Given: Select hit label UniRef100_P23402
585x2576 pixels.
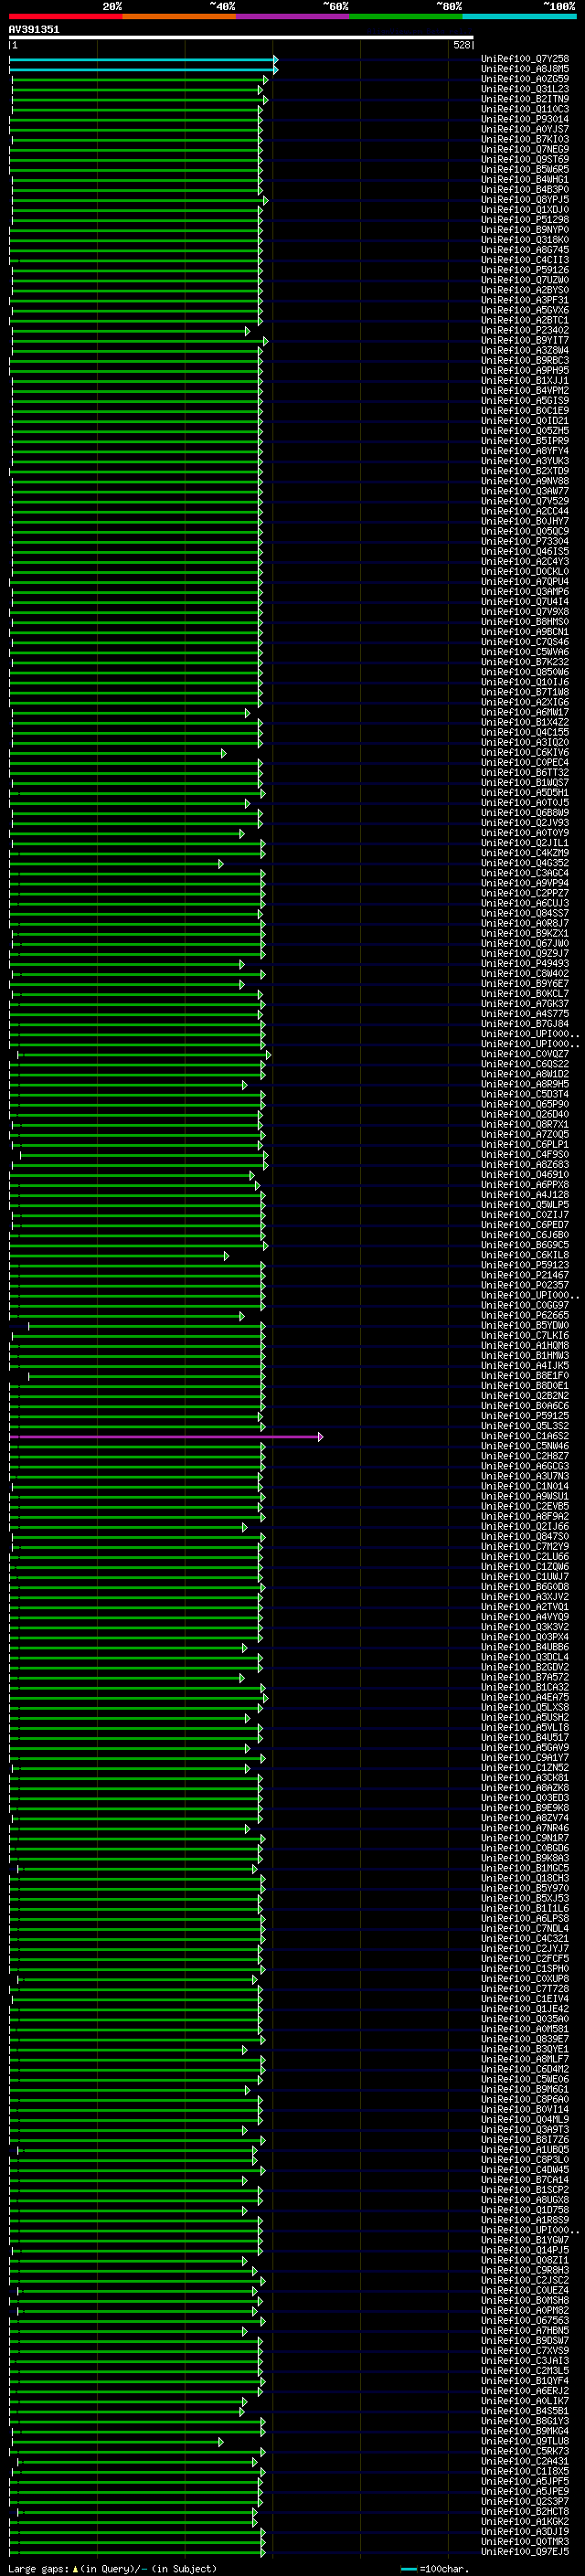Looking at the screenshot, I should coord(524,330).
